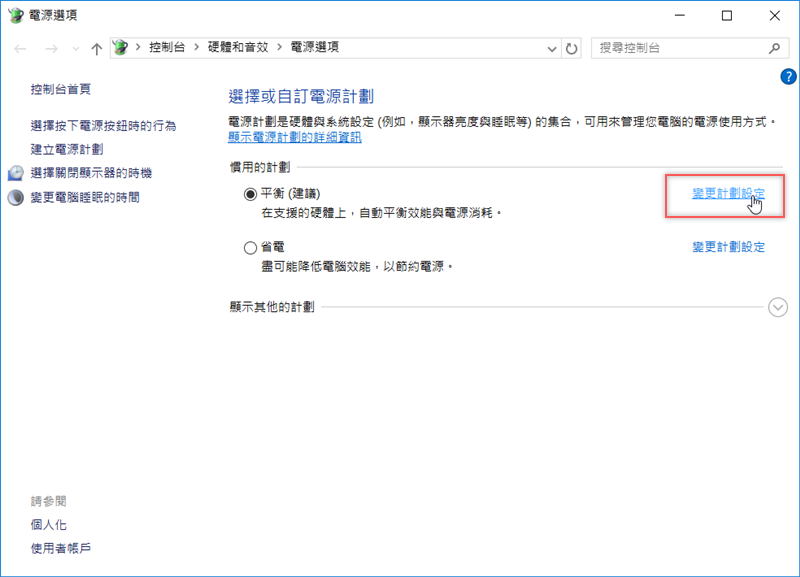Click the search magnifier icon

[x=774, y=48]
